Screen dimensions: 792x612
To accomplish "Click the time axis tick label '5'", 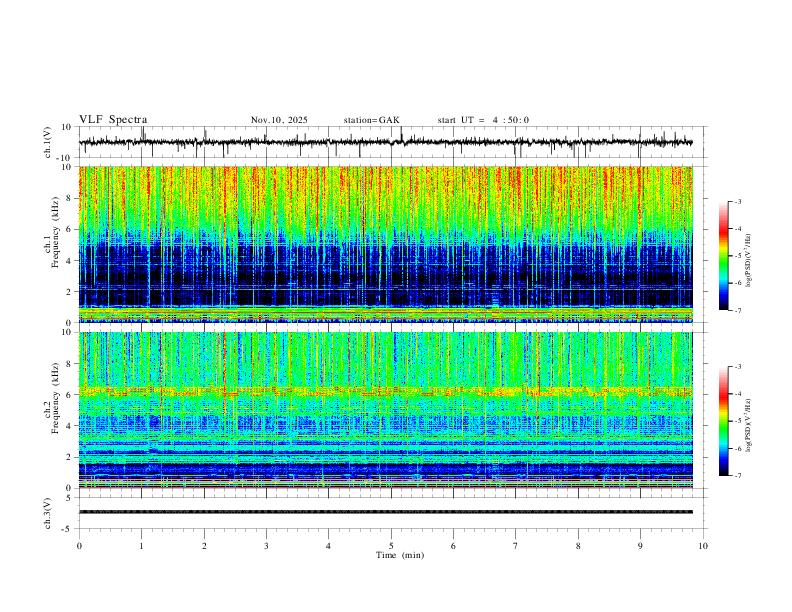I will coord(391,546).
